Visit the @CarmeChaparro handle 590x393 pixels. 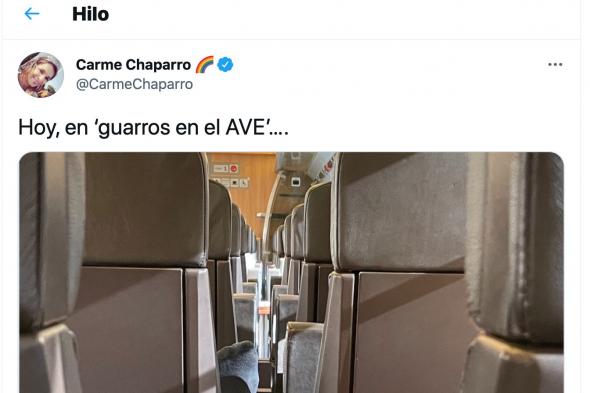(134, 84)
